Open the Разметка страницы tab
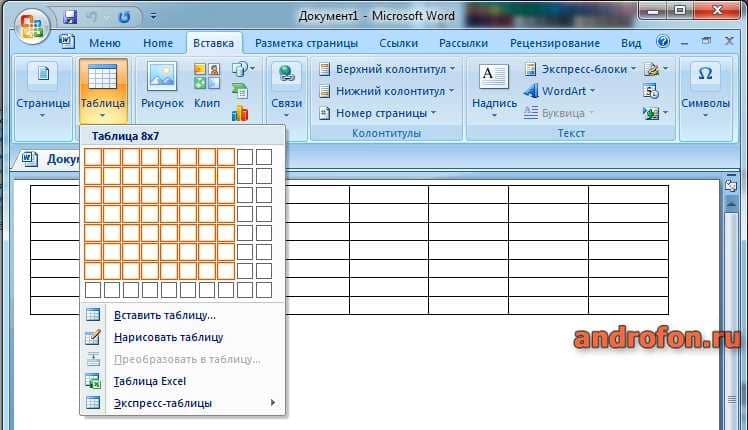Screen dimensions: 748x430 click(306, 43)
